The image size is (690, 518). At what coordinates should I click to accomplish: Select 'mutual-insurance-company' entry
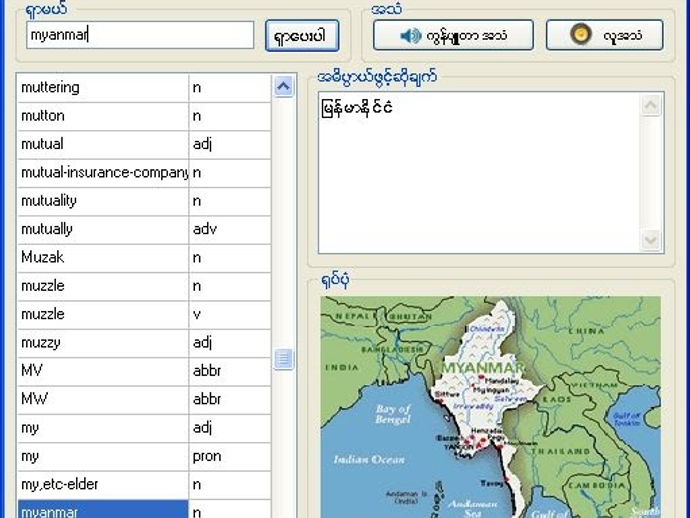click(103, 173)
